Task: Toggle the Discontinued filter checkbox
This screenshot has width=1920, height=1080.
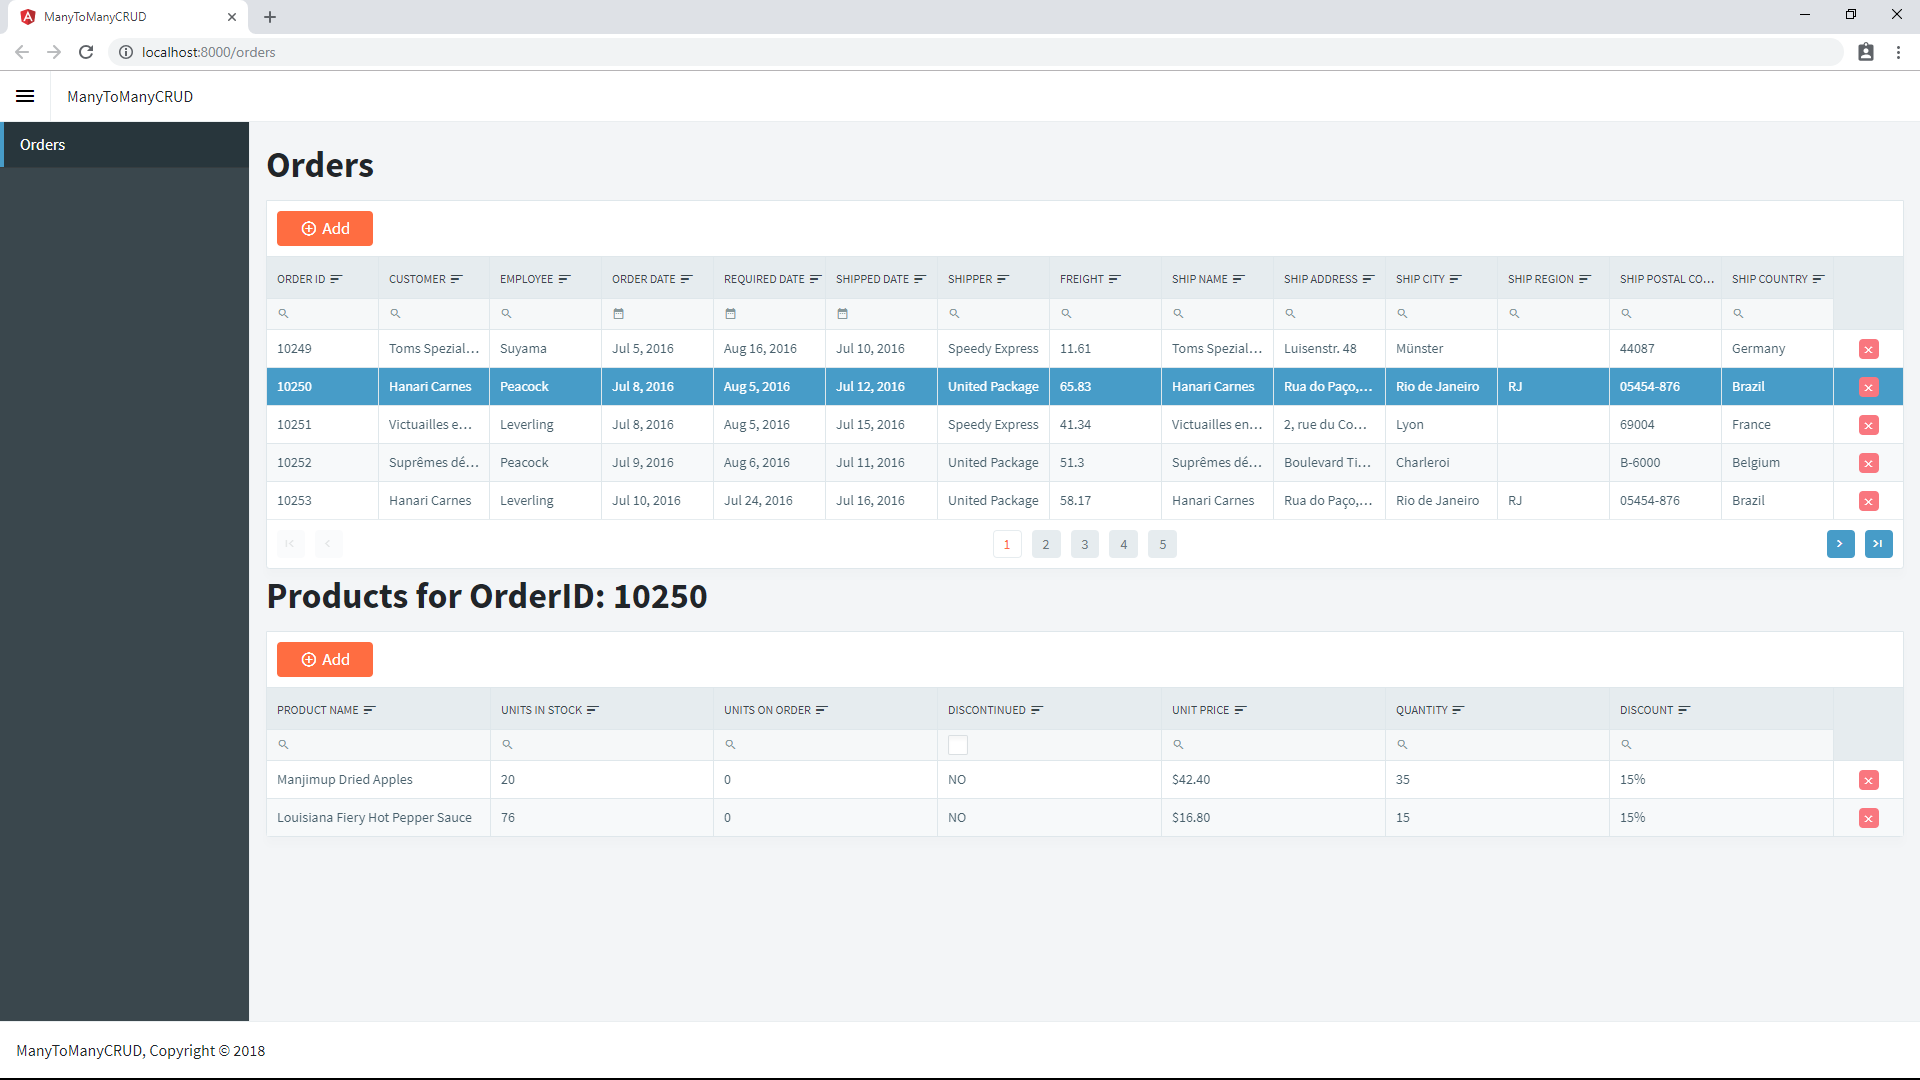Action: (958, 745)
